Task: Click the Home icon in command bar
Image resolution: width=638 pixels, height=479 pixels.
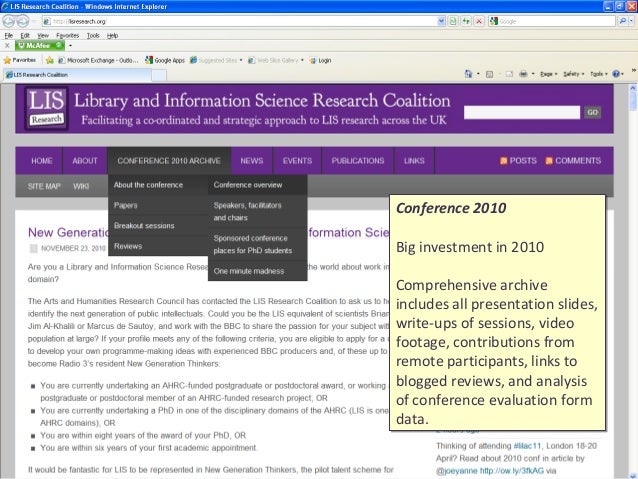Action: (467, 74)
